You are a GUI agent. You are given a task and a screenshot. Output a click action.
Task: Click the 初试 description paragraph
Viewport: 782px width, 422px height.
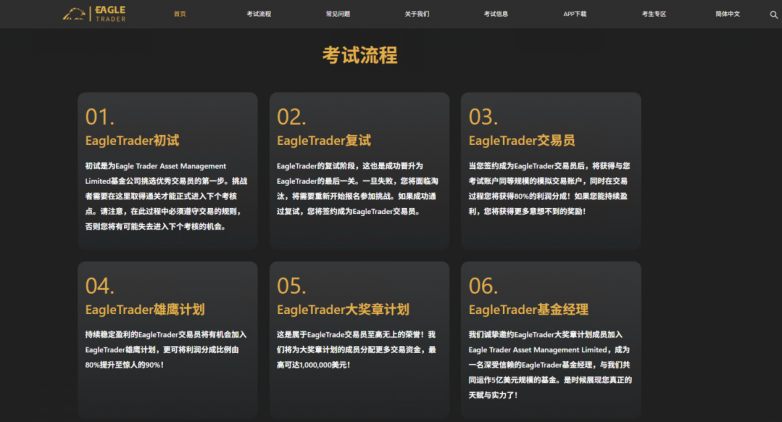click(166, 196)
